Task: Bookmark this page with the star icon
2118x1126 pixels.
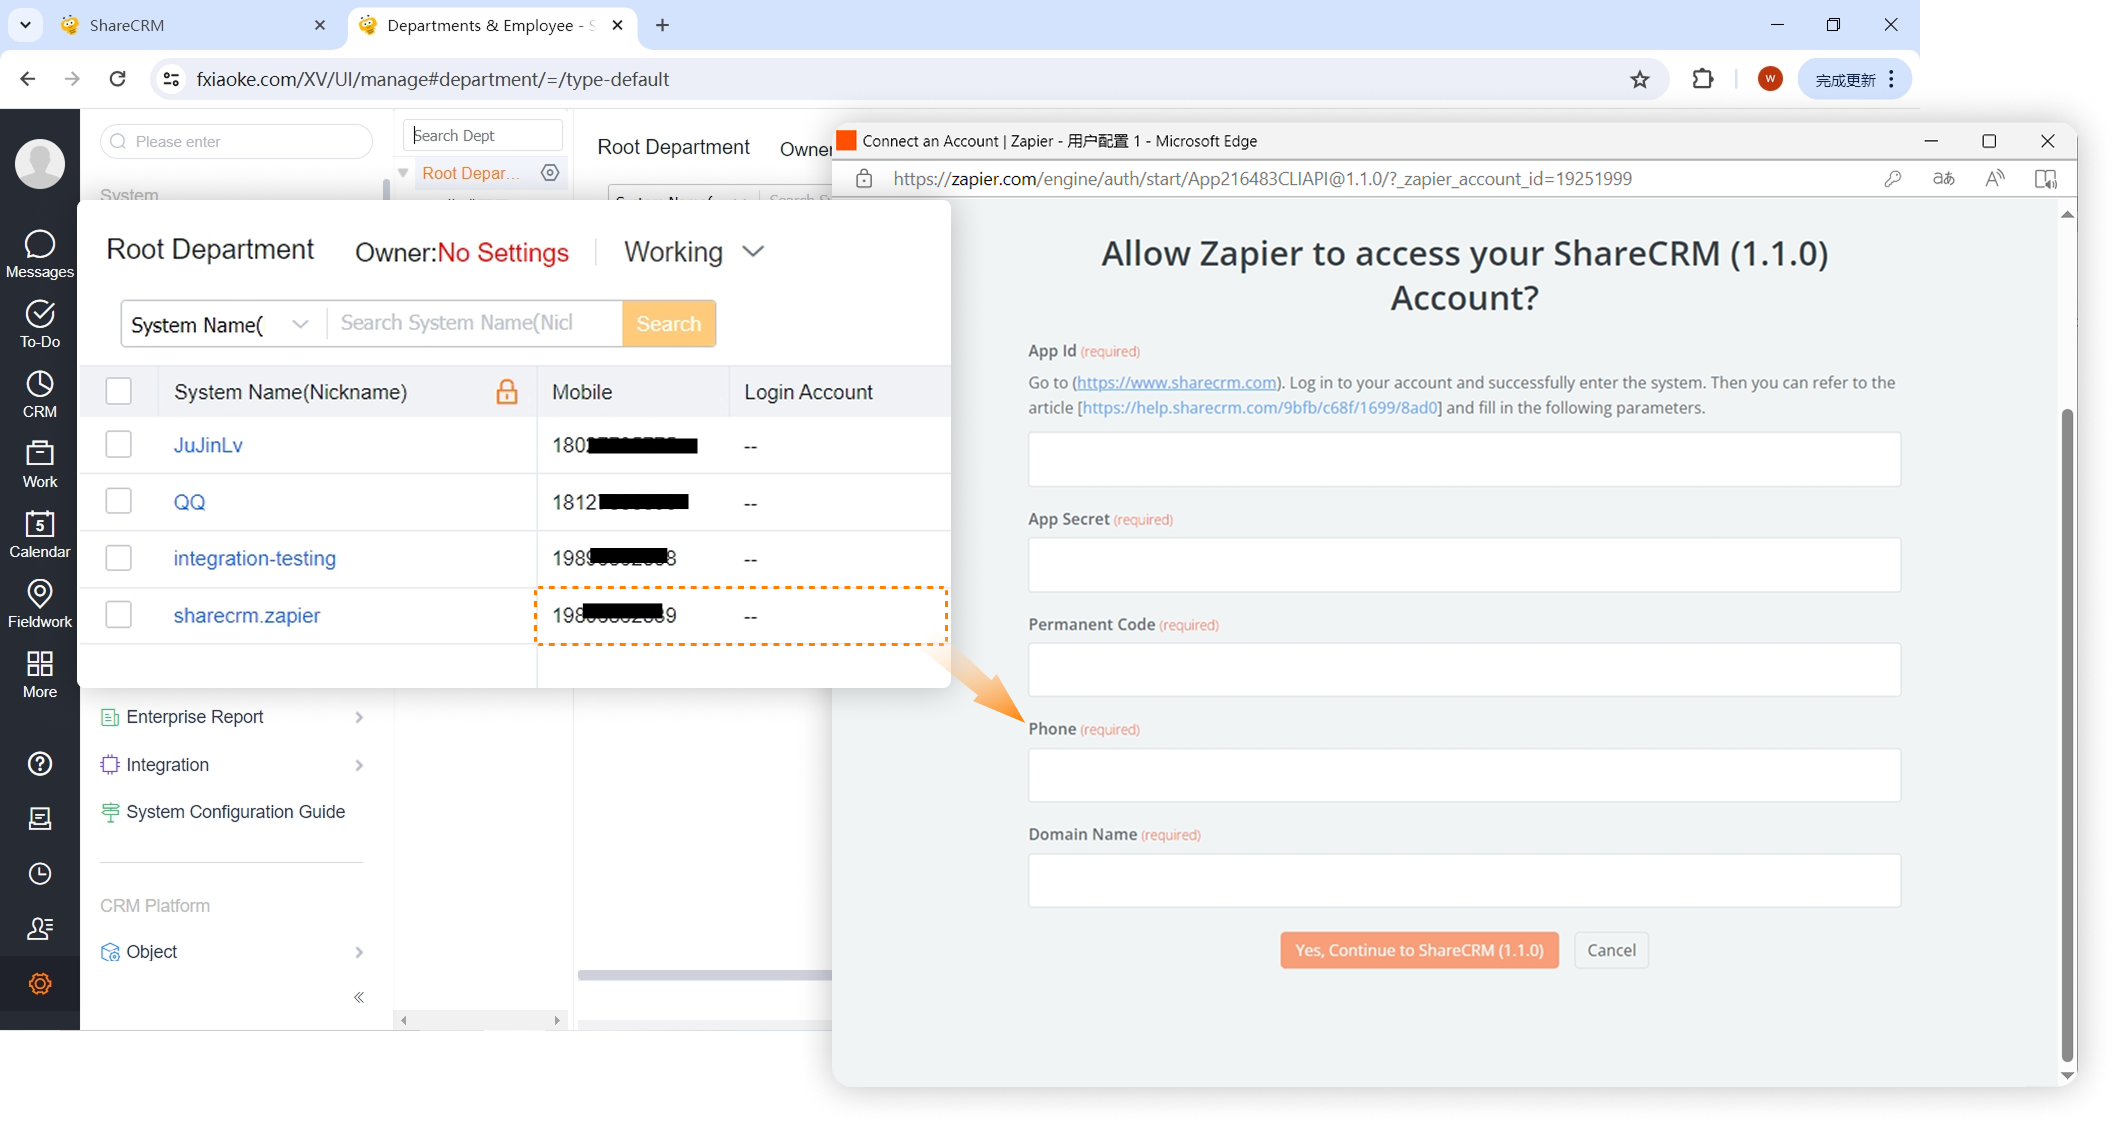Action: point(1640,79)
